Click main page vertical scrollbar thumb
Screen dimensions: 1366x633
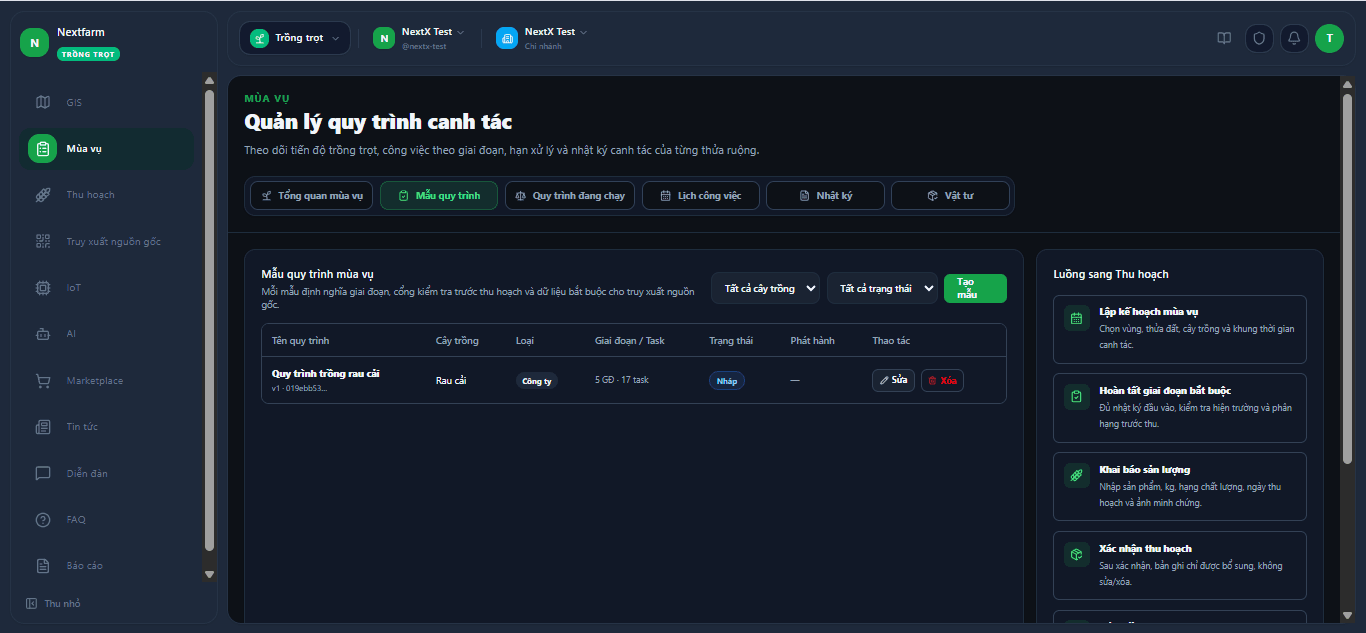1347,278
